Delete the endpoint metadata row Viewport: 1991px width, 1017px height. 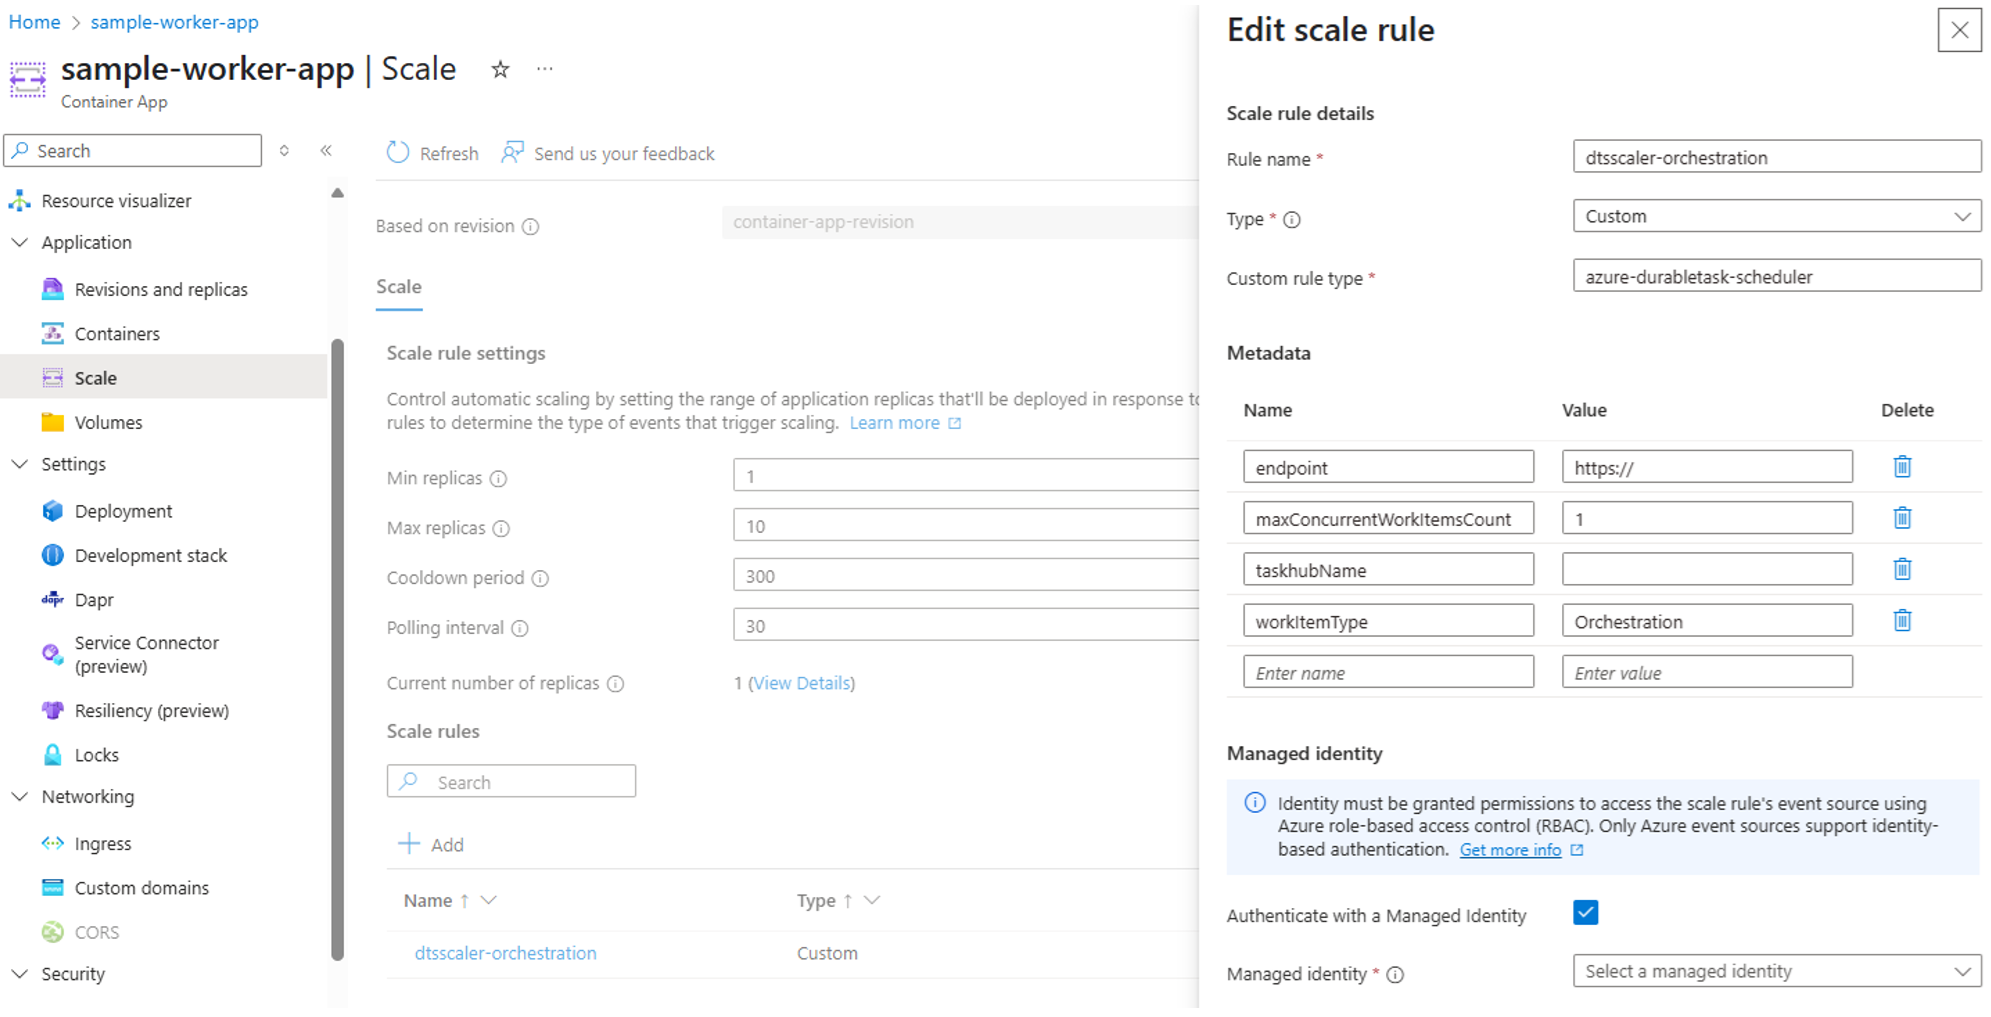click(1902, 466)
